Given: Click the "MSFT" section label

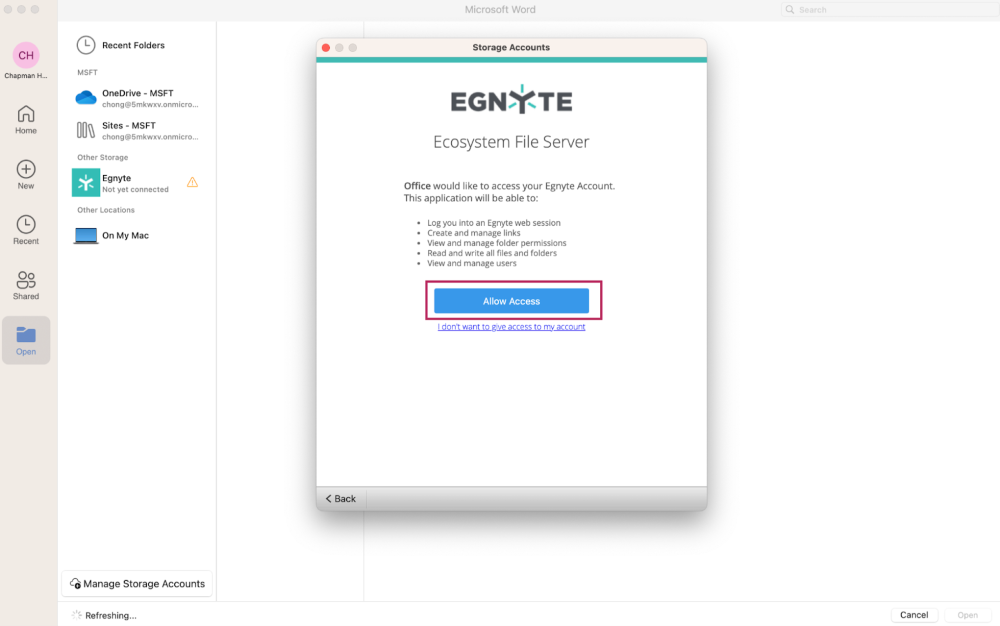Looking at the screenshot, I should click(x=87, y=73).
